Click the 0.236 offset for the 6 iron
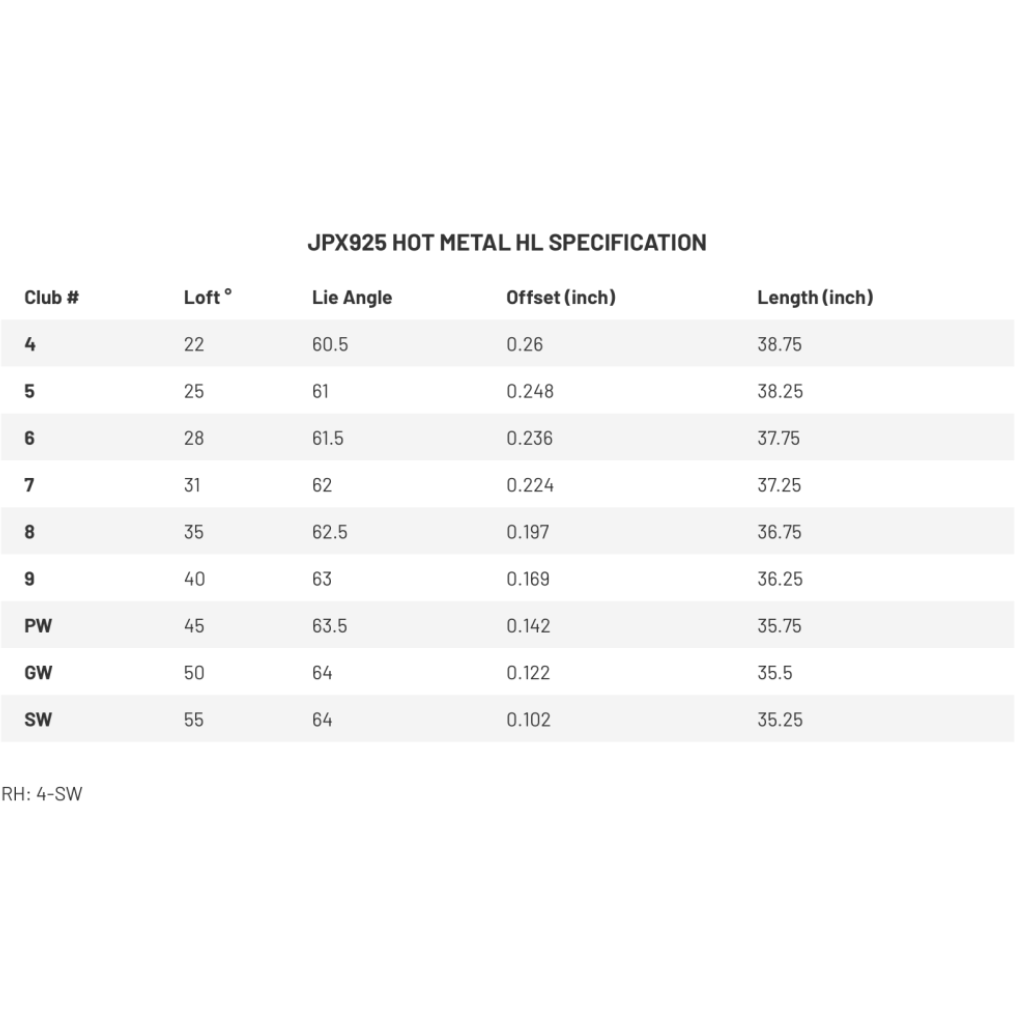 [x=529, y=438]
